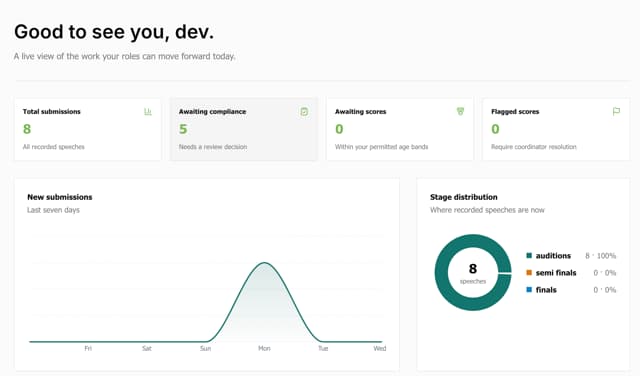Image resolution: width=640 pixels, height=376 pixels.
Task: Click the '0 · 0%' value beside finals
Action: tap(604, 290)
